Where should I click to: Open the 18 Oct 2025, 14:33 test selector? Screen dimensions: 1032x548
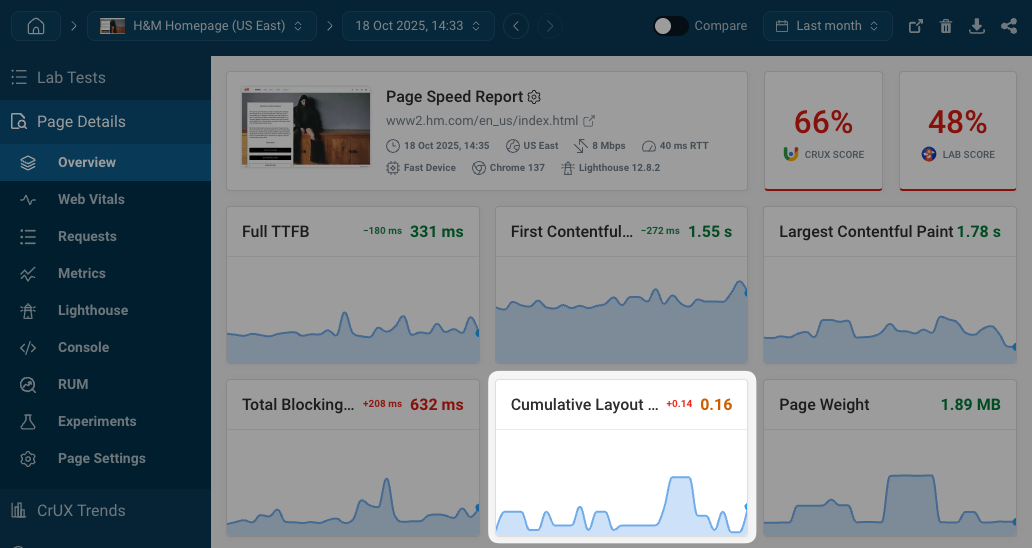pos(418,26)
